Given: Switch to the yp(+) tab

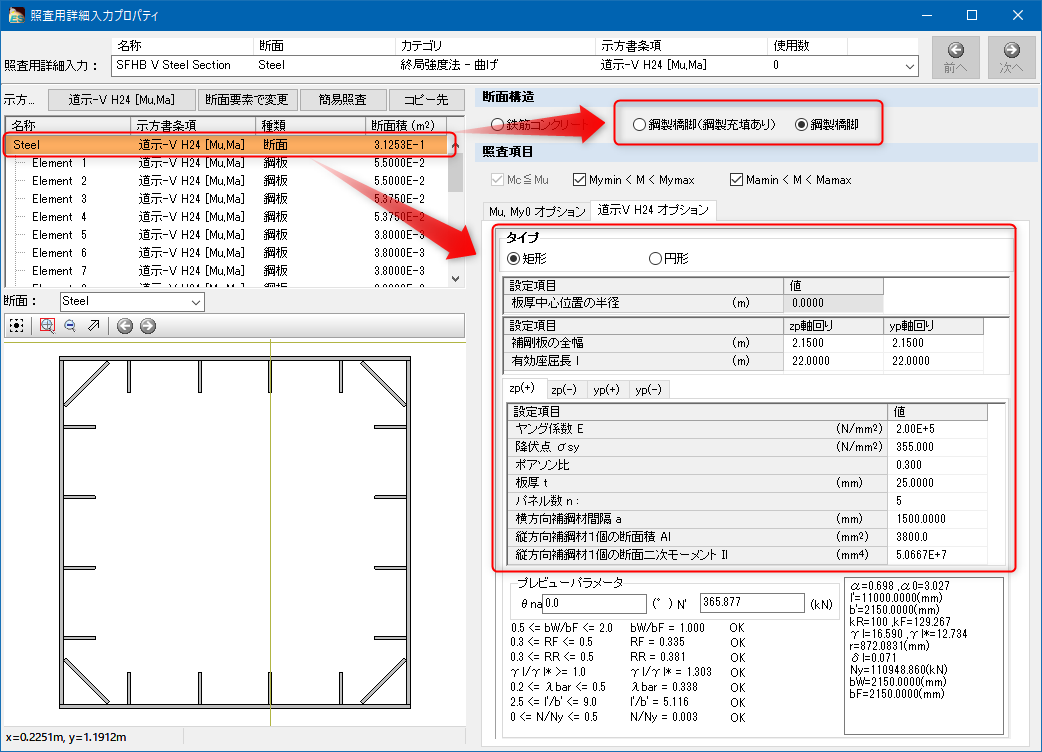Looking at the screenshot, I should [606, 389].
